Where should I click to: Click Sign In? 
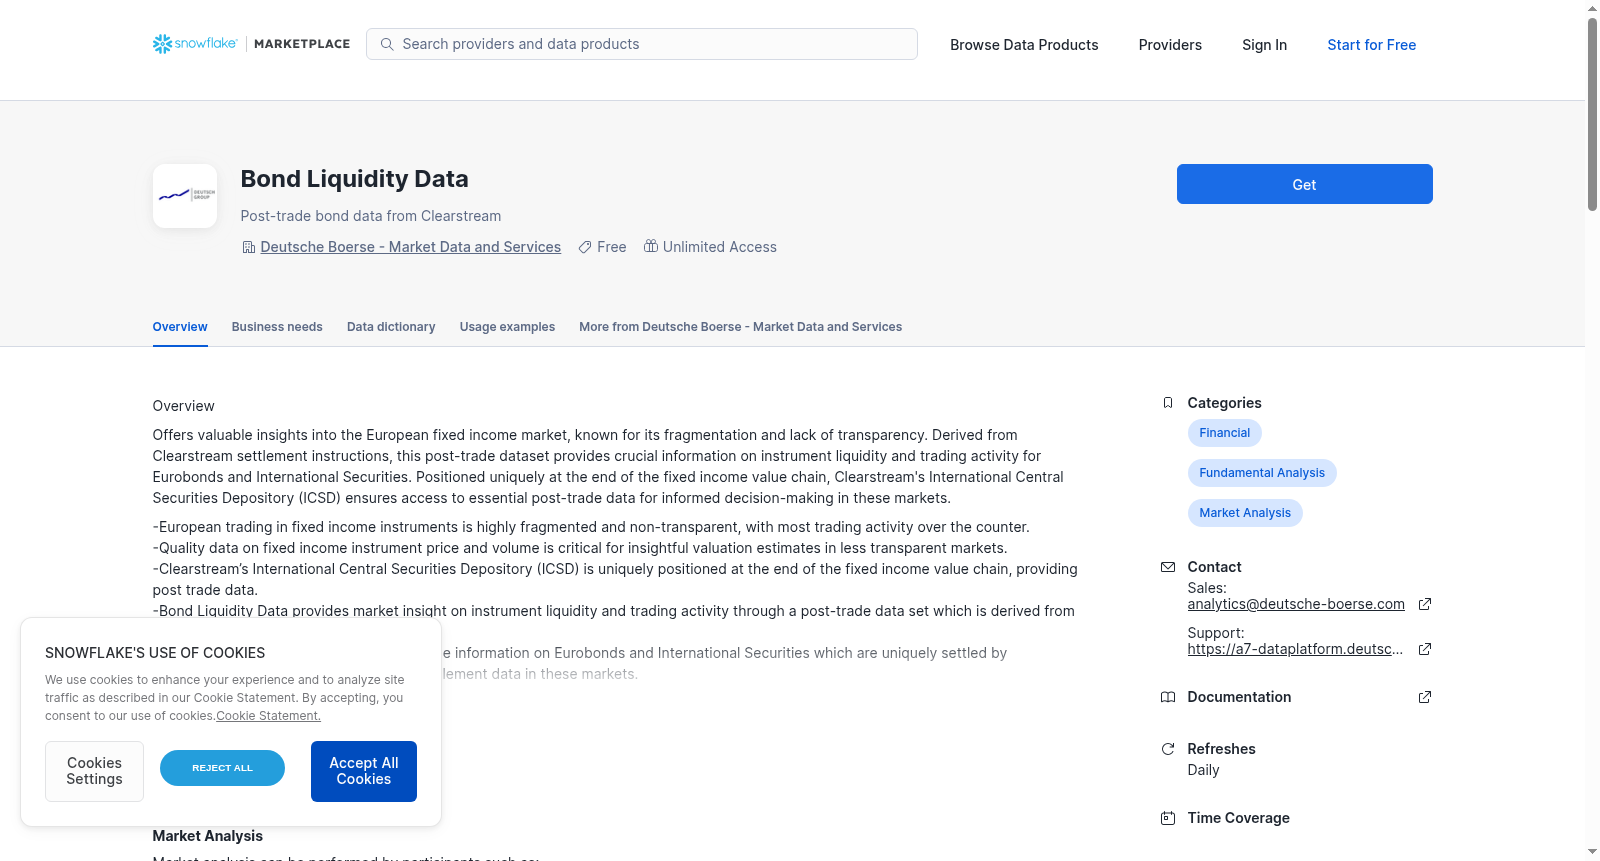pyautogui.click(x=1264, y=45)
